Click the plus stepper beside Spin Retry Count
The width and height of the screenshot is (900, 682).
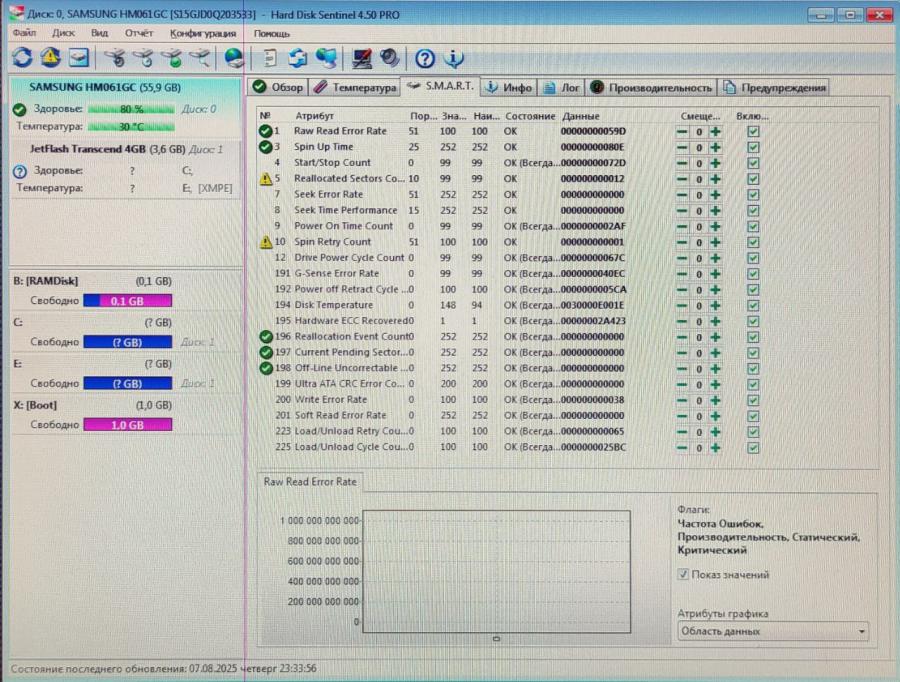pos(714,241)
